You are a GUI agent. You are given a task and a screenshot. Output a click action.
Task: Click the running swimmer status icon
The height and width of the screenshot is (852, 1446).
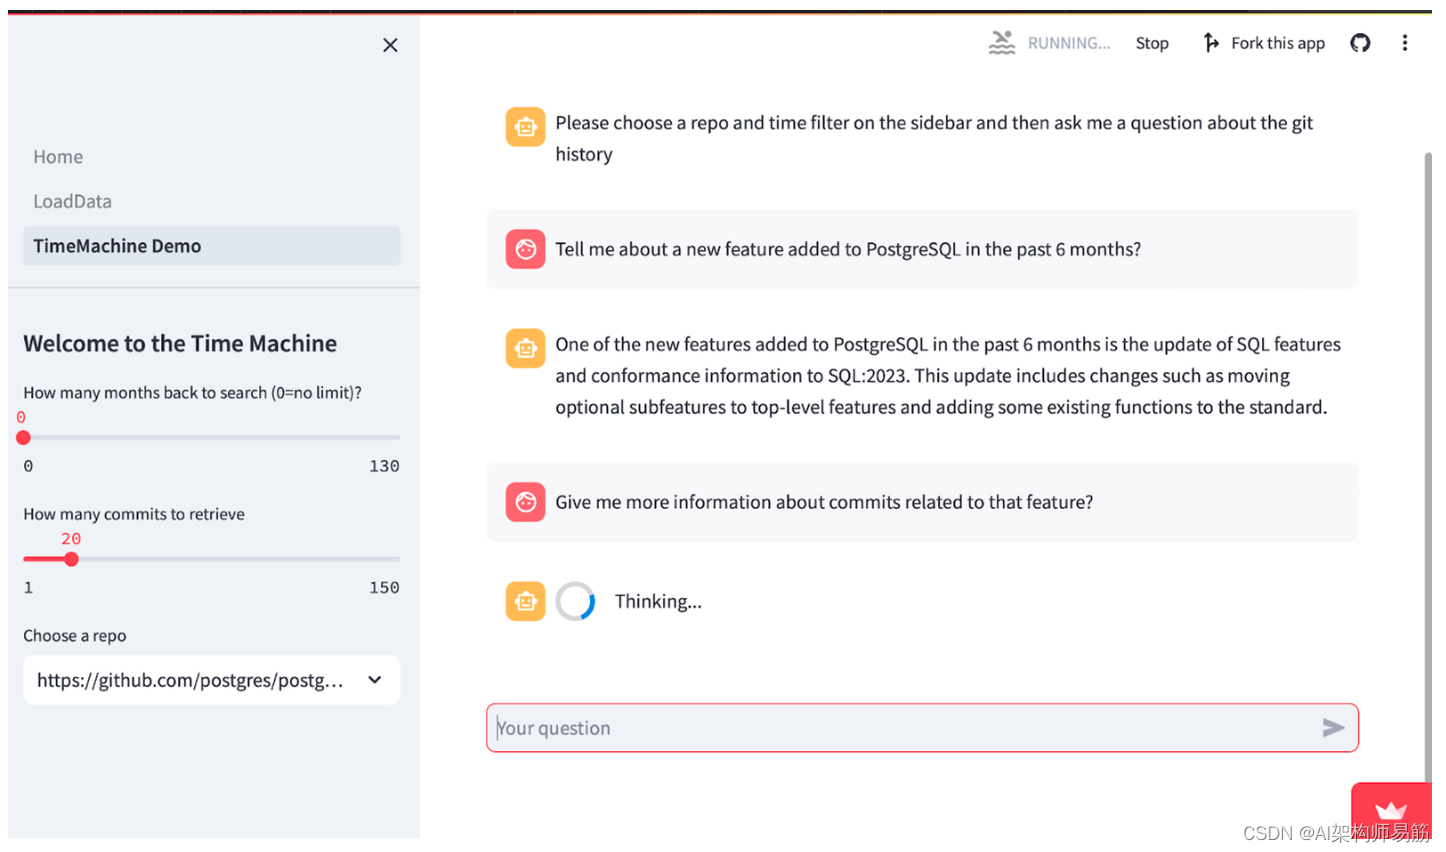[x=1002, y=43]
